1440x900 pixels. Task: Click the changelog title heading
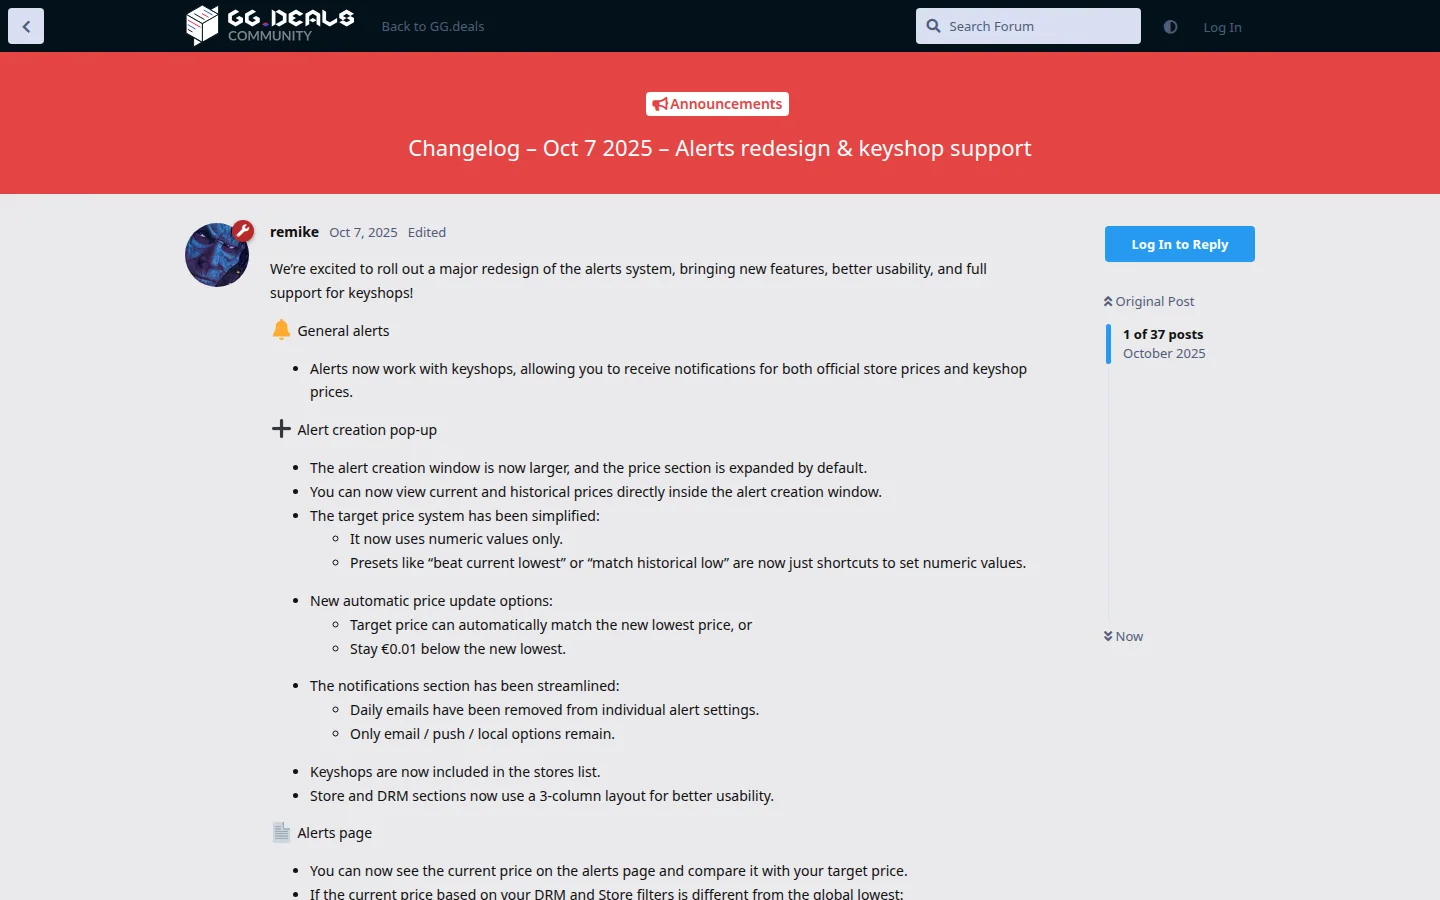point(720,148)
